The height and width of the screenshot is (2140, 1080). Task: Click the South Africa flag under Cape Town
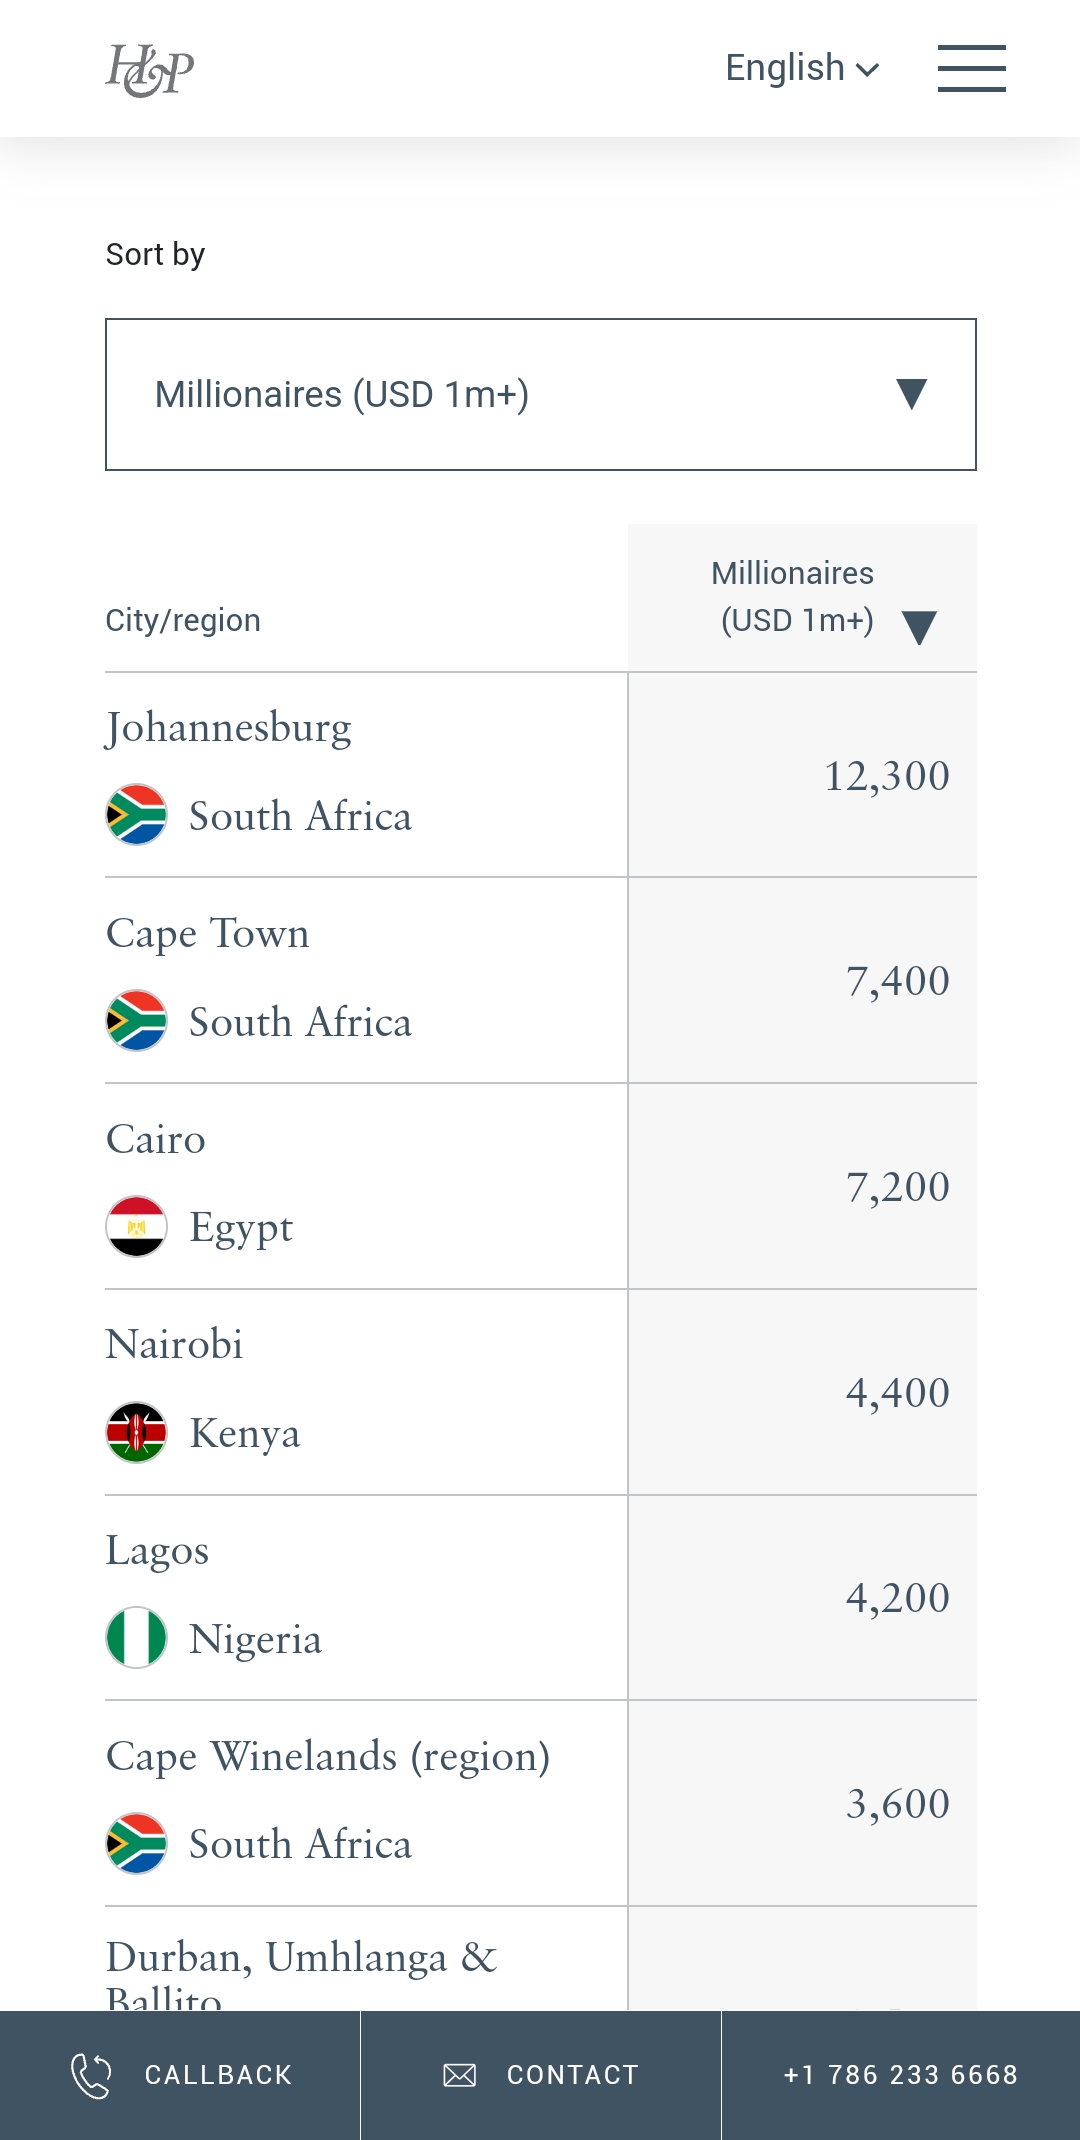click(137, 1021)
